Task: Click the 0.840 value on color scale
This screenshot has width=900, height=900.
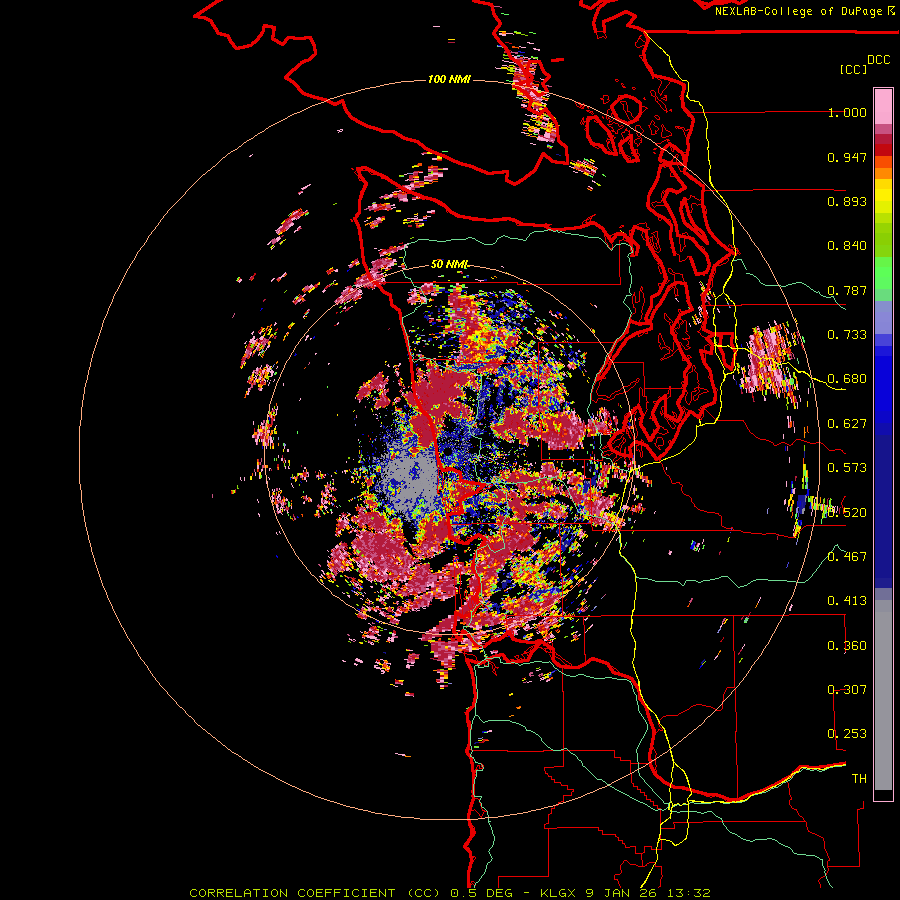Action: click(x=847, y=246)
